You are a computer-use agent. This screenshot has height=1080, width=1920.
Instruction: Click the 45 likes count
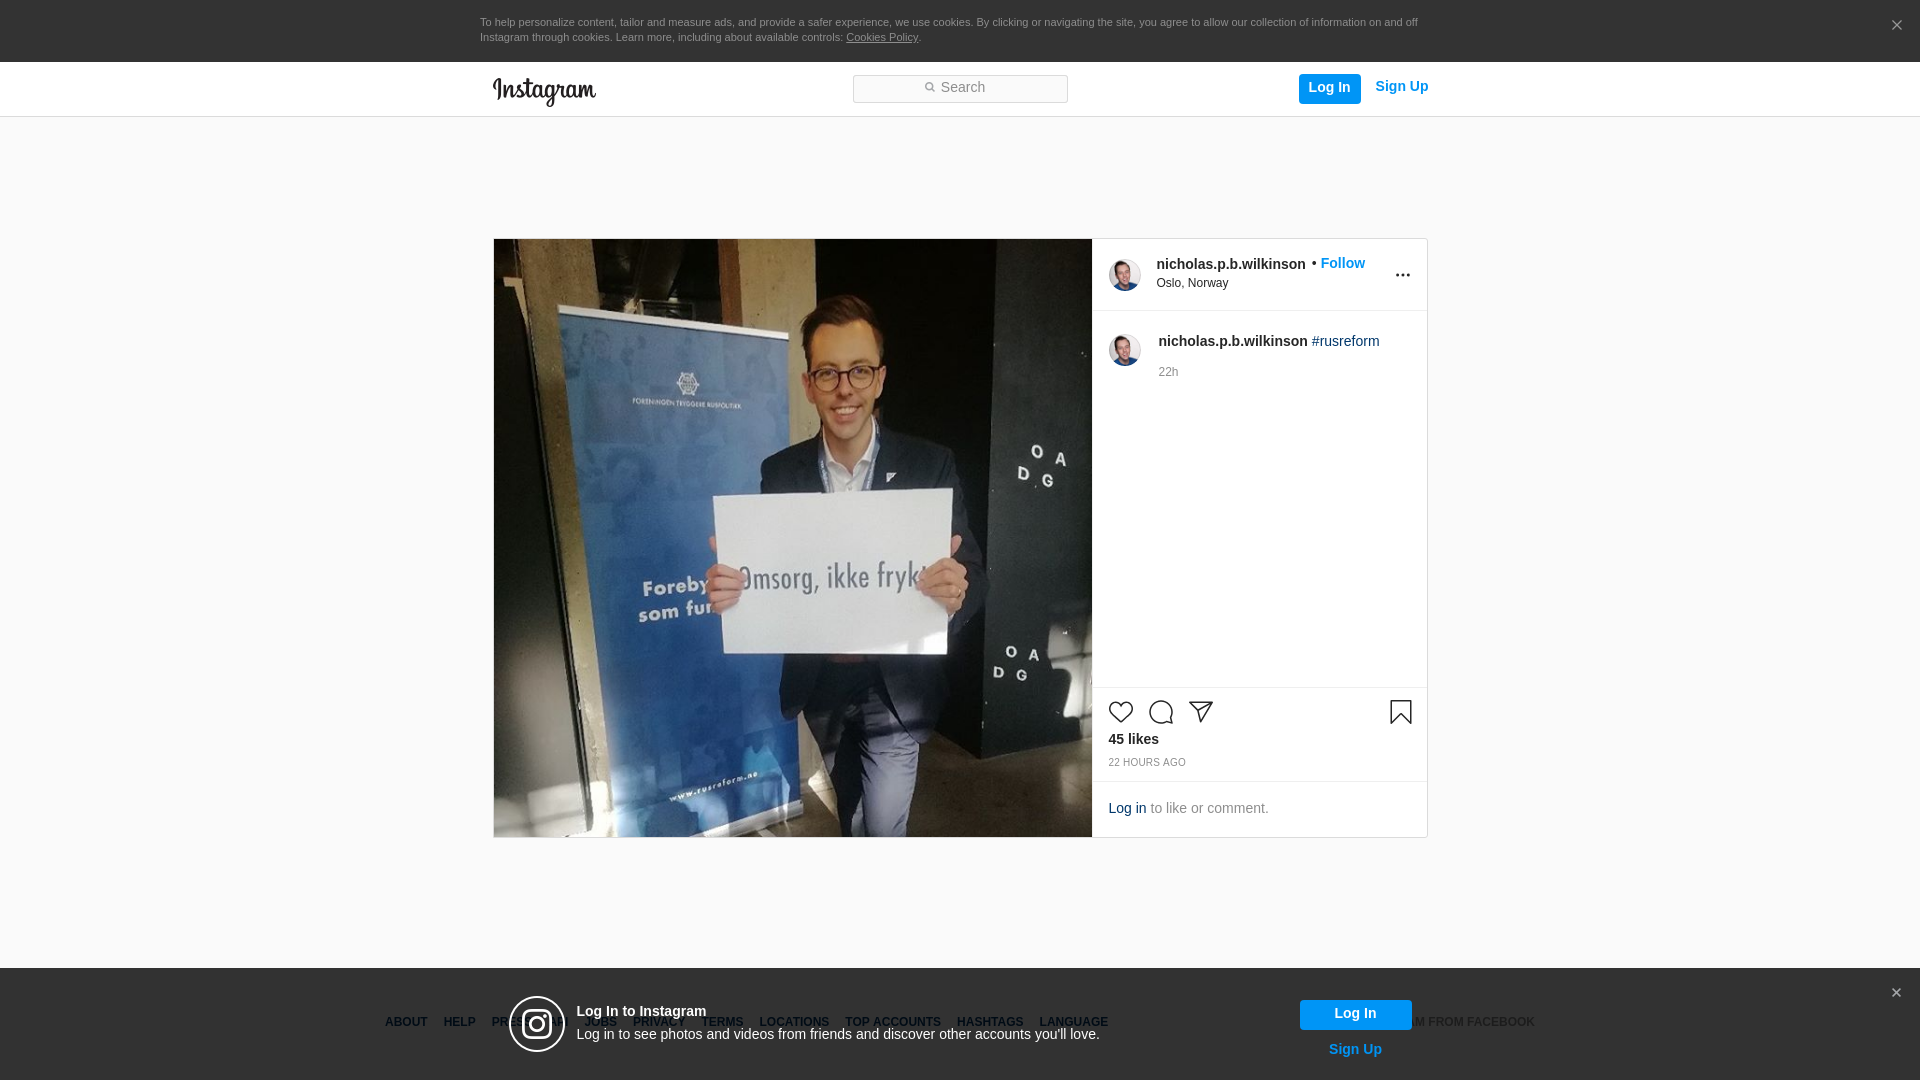pyautogui.click(x=1133, y=739)
